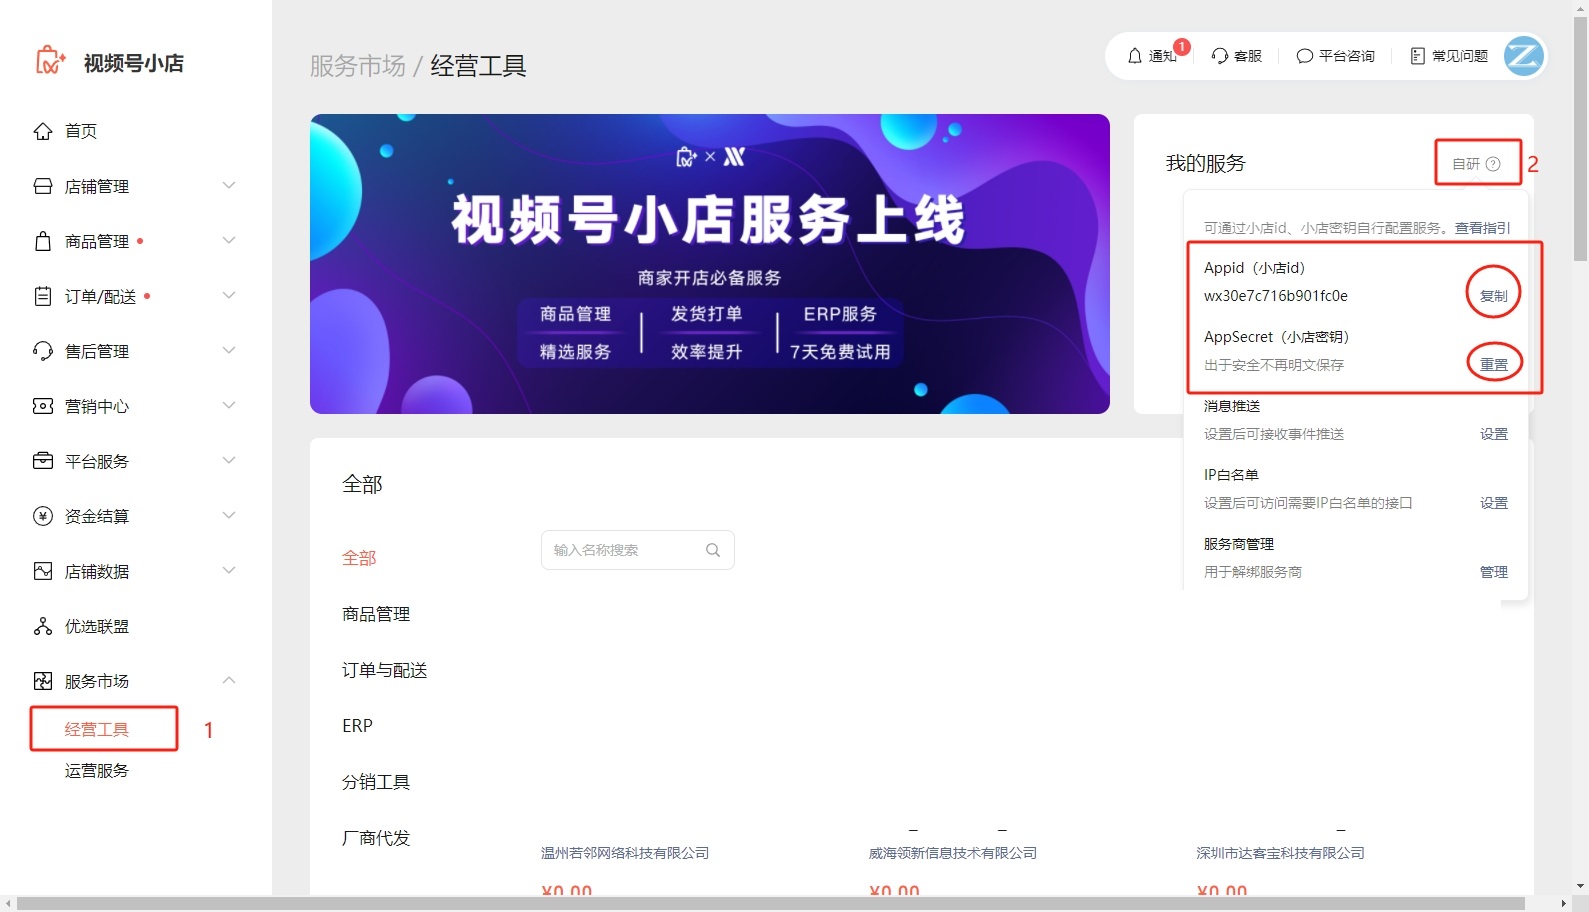Click the 我的服务 panel heading

coord(1206,164)
